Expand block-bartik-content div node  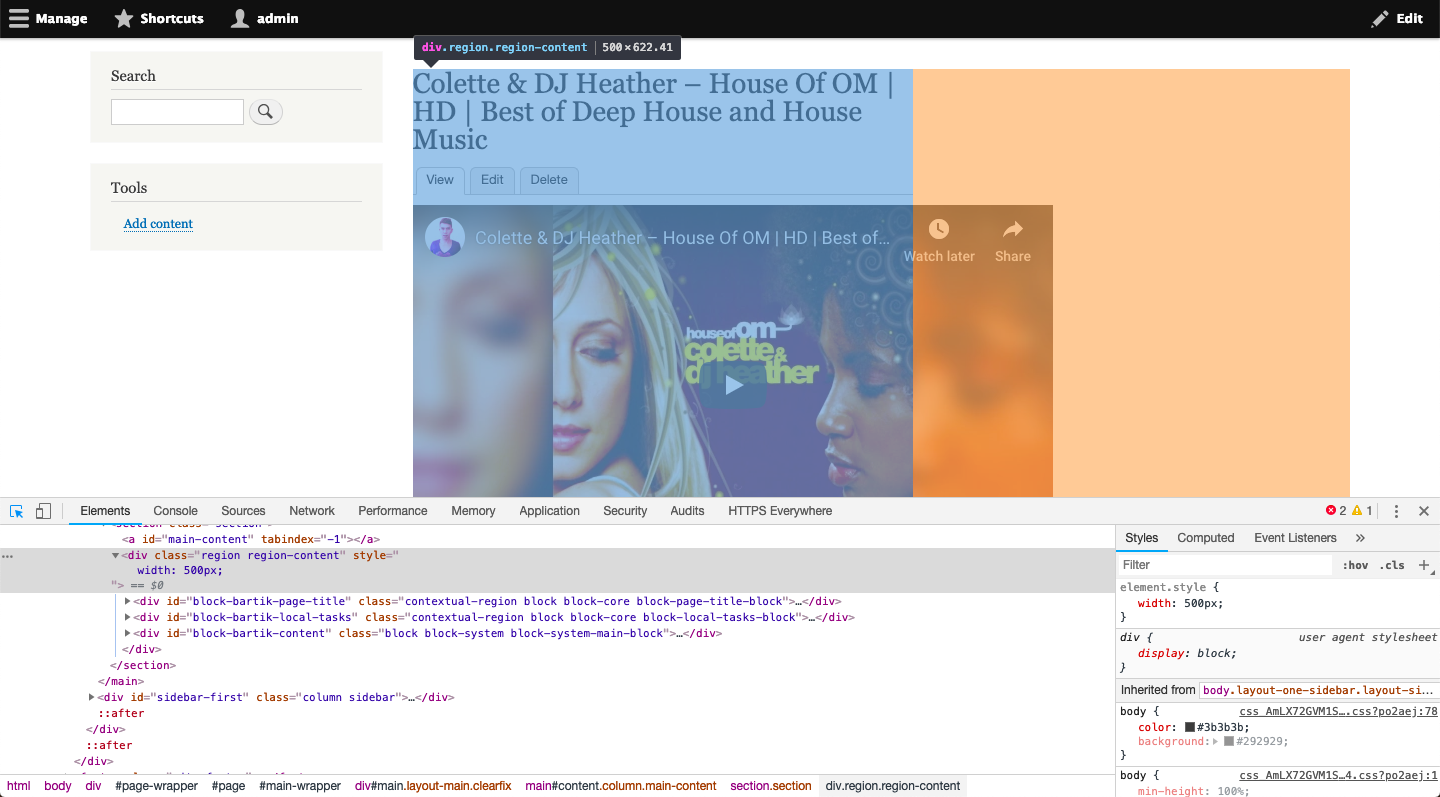point(127,634)
